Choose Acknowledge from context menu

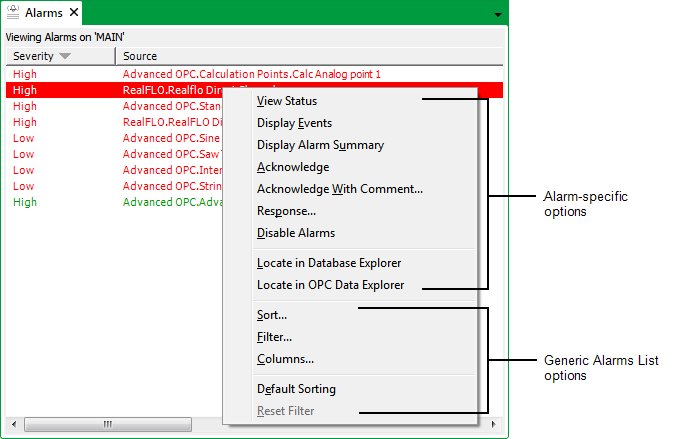[292, 167]
